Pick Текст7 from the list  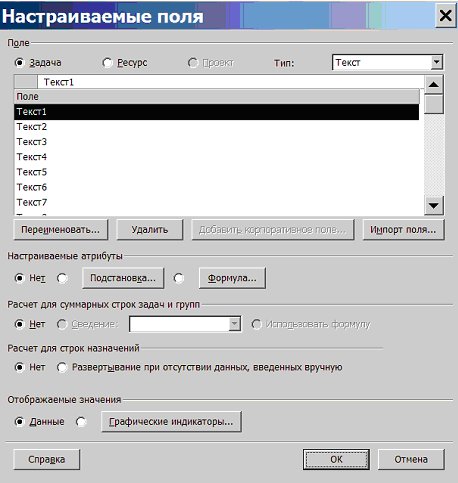pyautogui.click(x=217, y=202)
